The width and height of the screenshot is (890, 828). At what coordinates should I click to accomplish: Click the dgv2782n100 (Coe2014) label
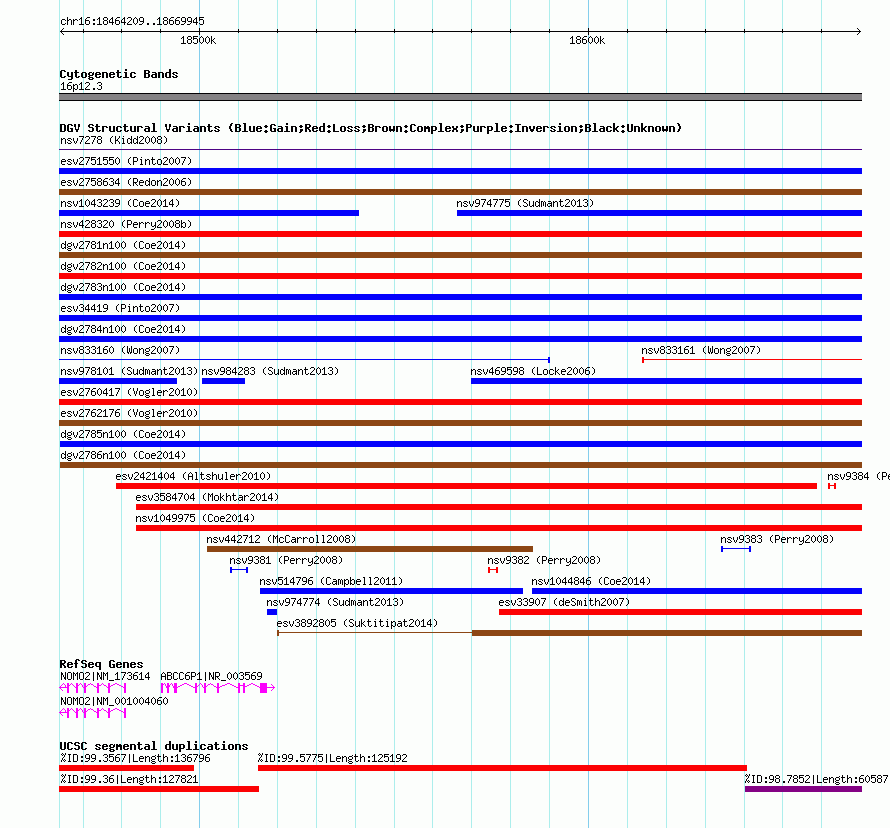[123, 266]
